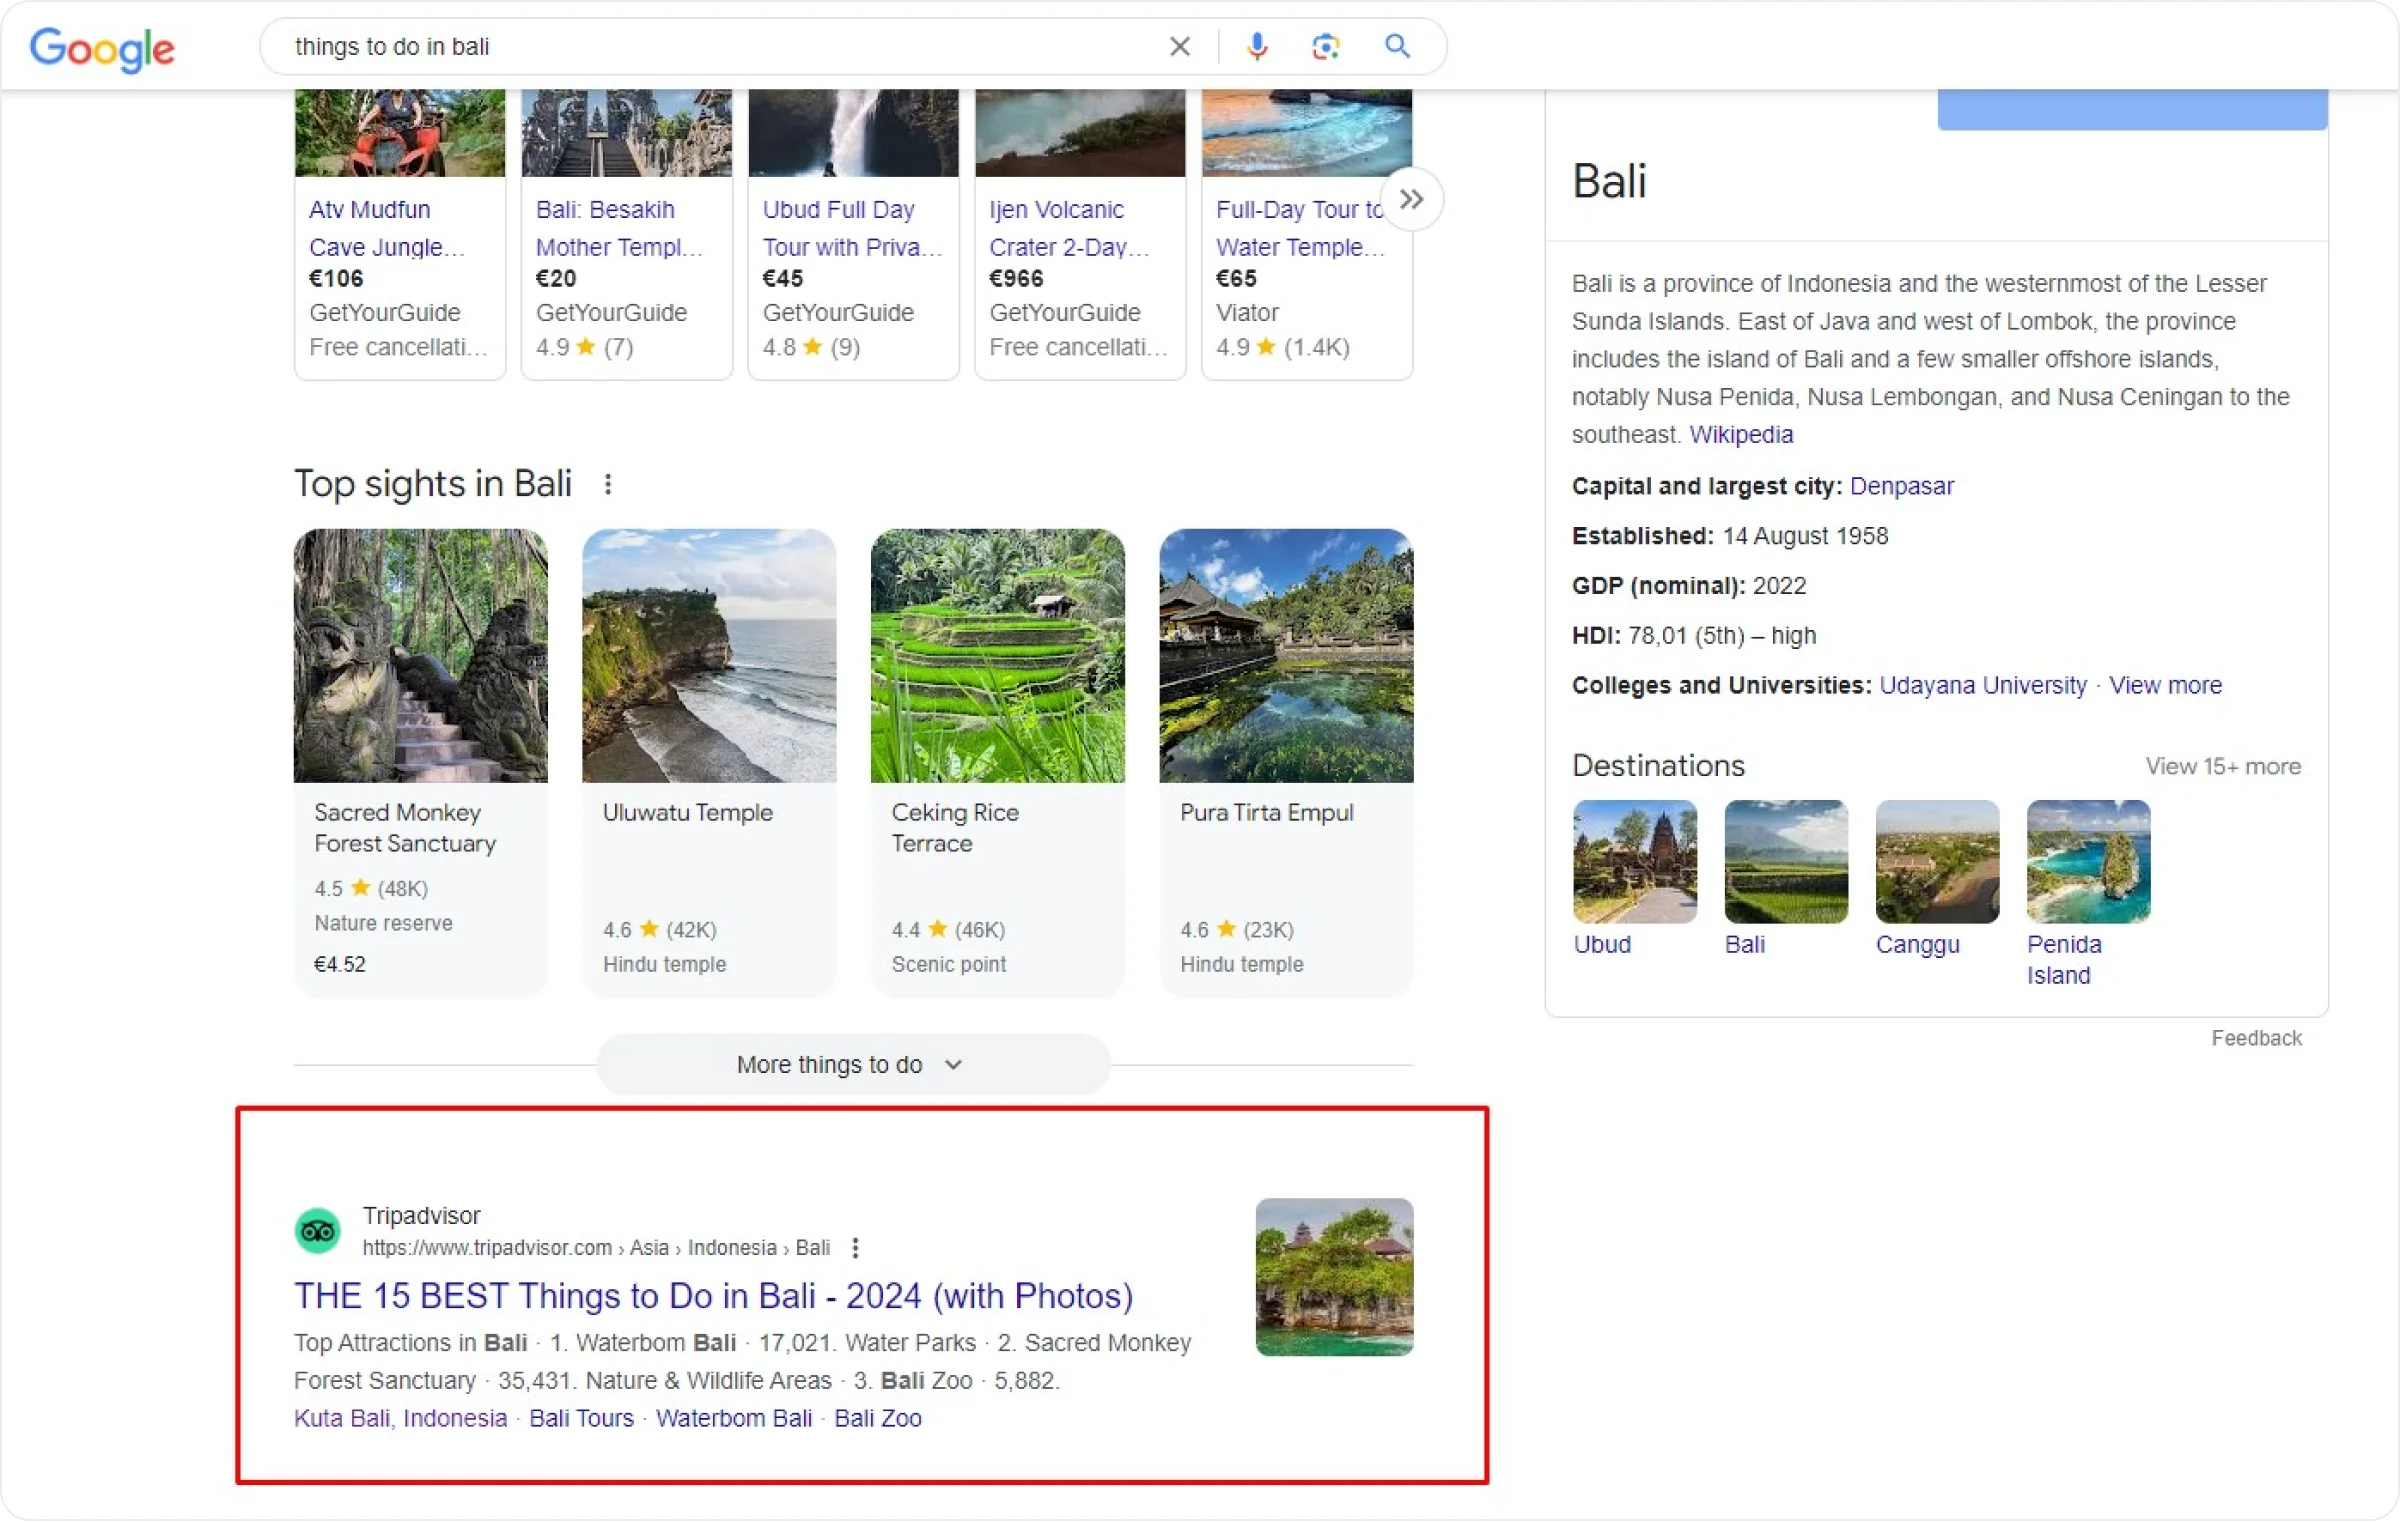Screen dimensions: 2400x1522
Task: Open Ubud destination thumbnail
Action: point(1635,861)
